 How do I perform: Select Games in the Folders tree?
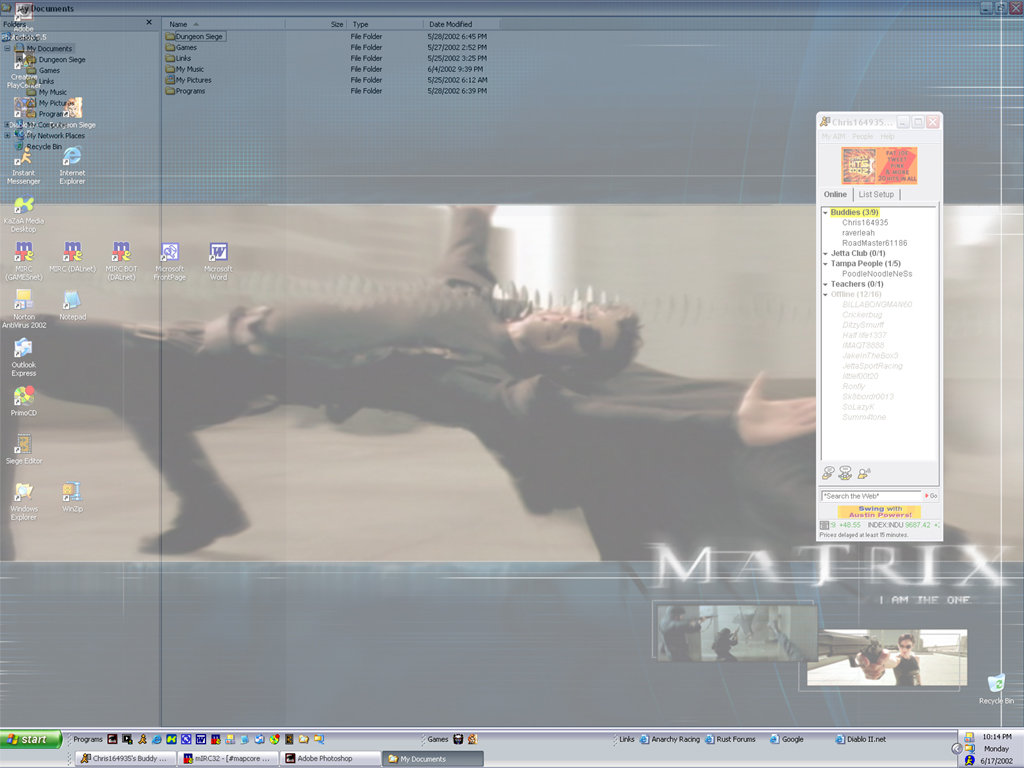43,71
